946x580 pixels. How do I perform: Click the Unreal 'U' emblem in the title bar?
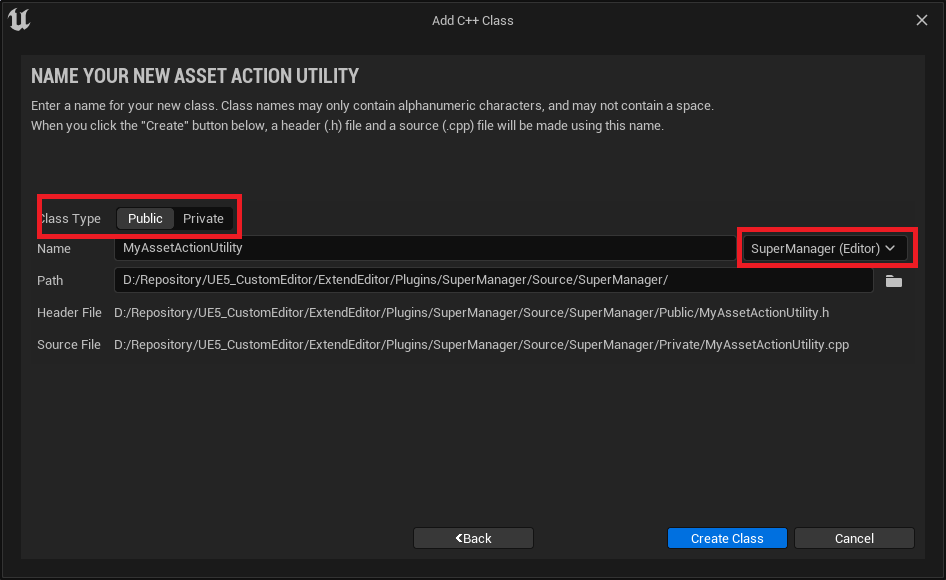click(19, 19)
